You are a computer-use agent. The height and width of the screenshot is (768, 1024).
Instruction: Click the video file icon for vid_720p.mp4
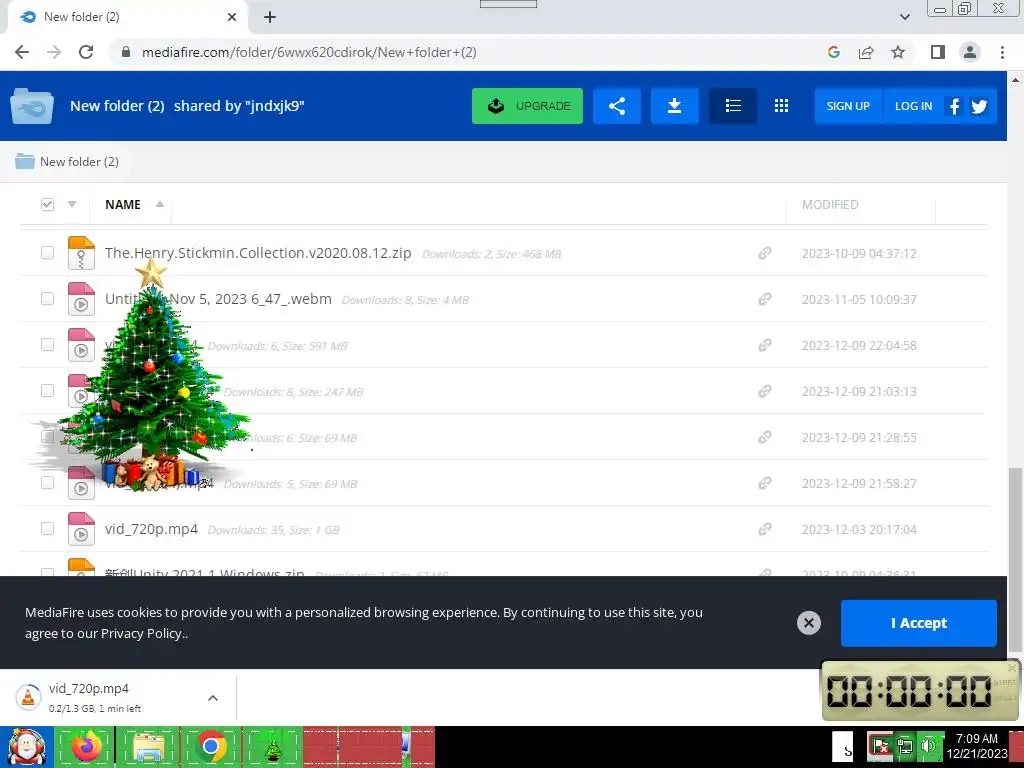click(x=81, y=529)
